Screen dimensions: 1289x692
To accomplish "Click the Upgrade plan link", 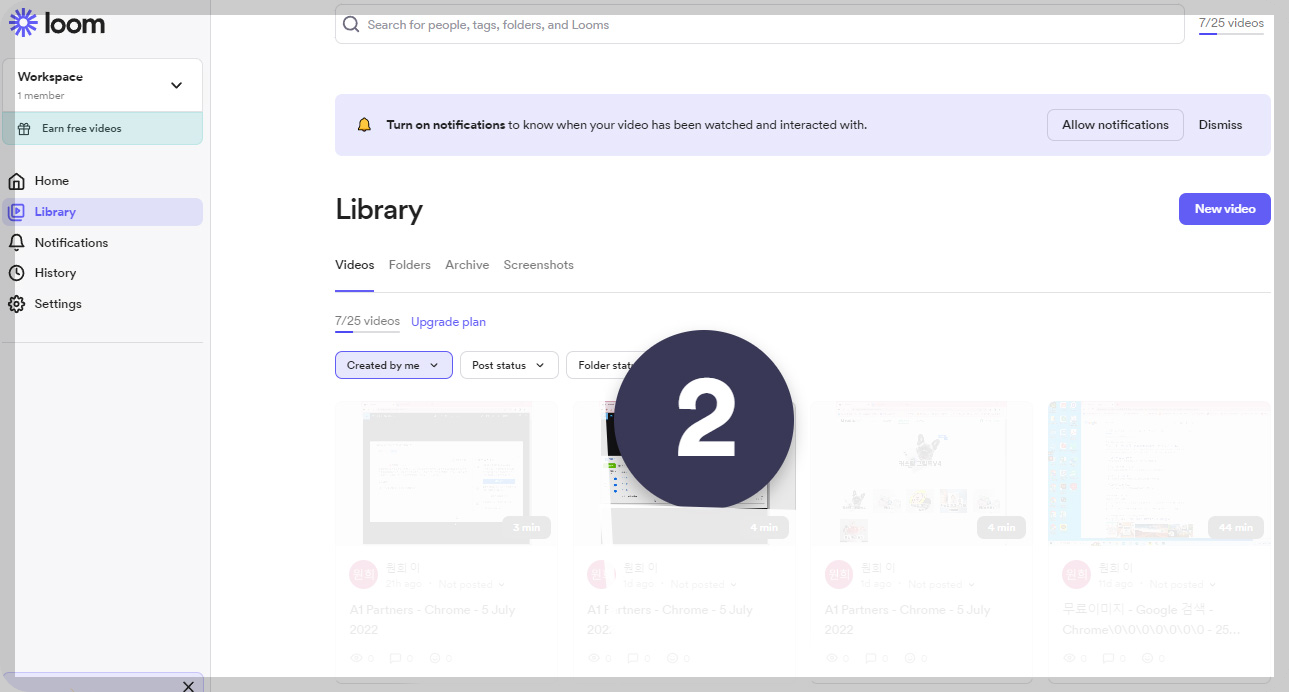I will tap(448, 322).
